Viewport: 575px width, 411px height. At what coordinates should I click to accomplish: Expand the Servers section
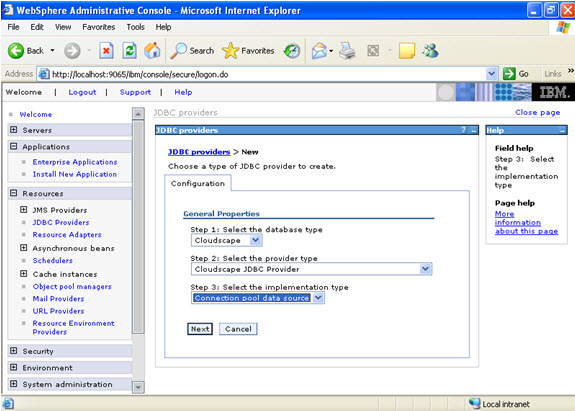[x=14, y=130]
